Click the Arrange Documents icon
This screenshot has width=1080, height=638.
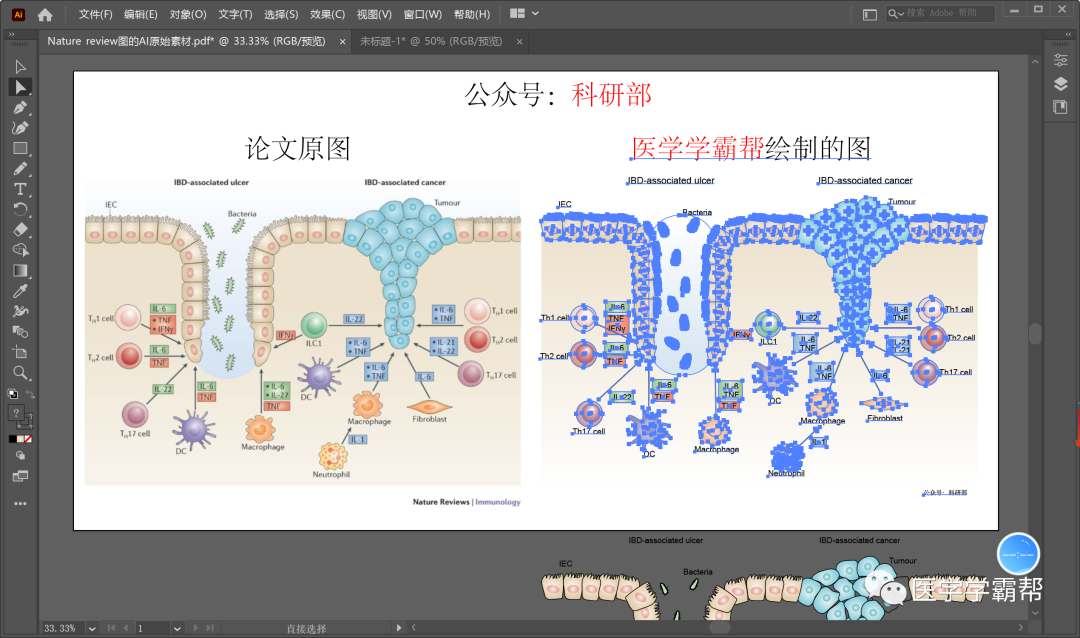coord(517,14)
